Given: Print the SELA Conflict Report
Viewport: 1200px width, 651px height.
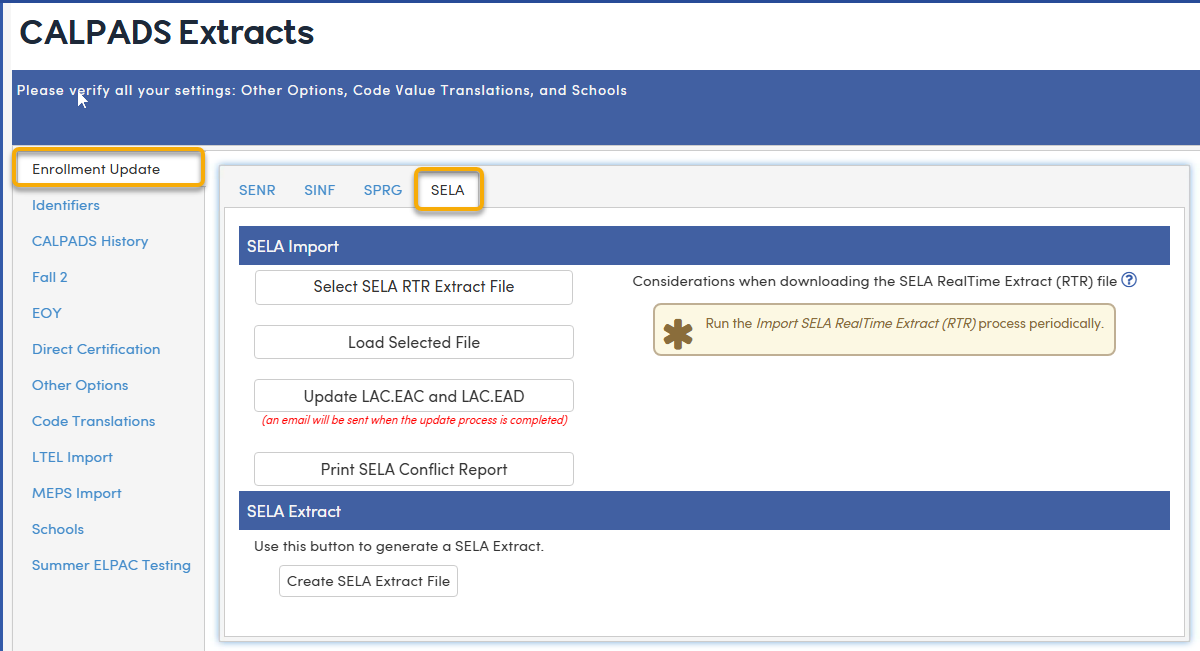Looking at the screenshot, I should 414,469.
